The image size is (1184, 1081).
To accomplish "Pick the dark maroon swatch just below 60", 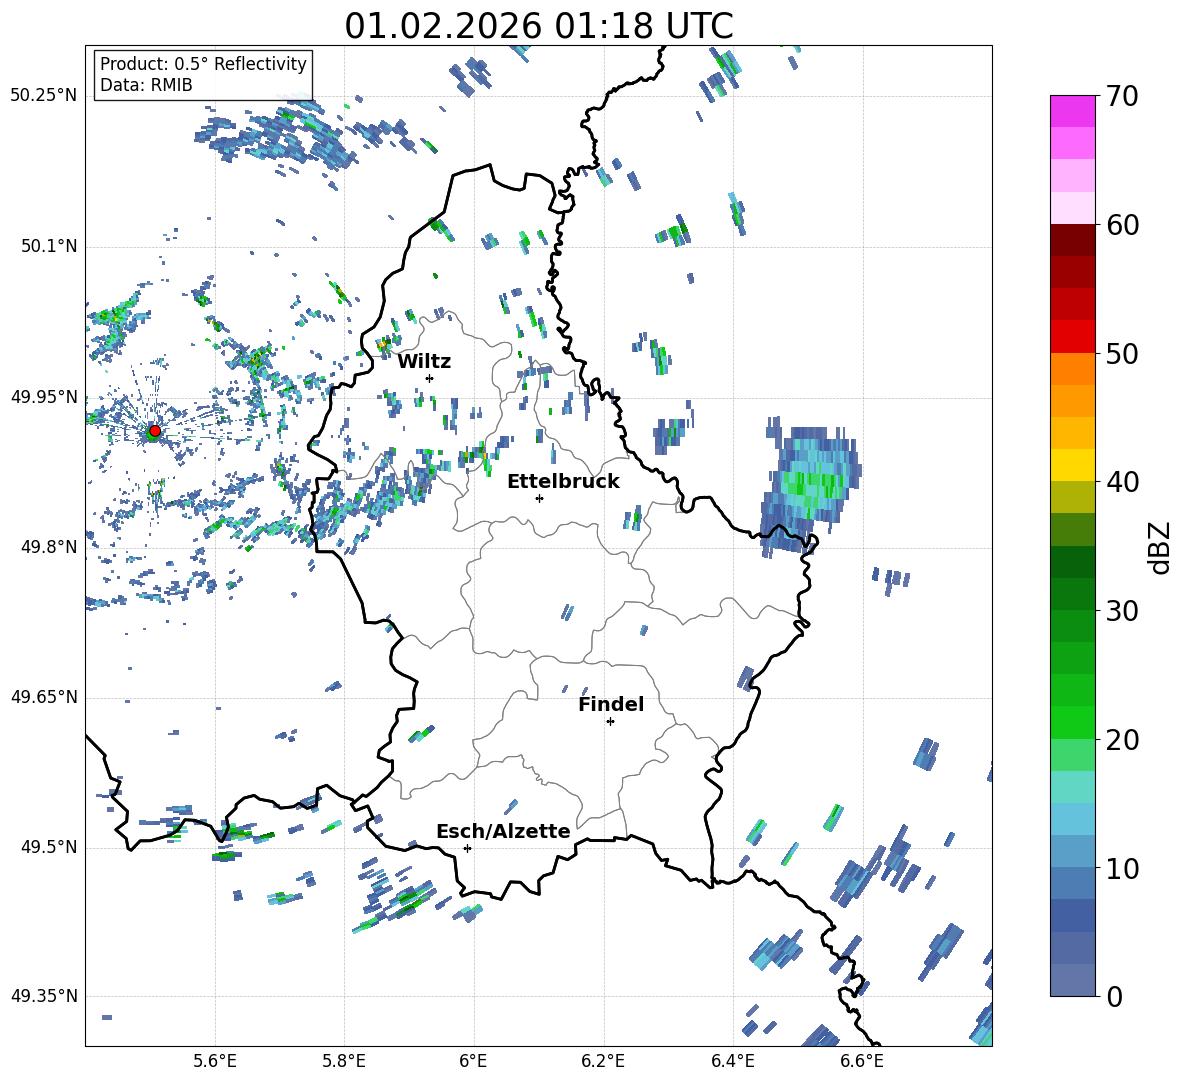I will coord(1073,239).
